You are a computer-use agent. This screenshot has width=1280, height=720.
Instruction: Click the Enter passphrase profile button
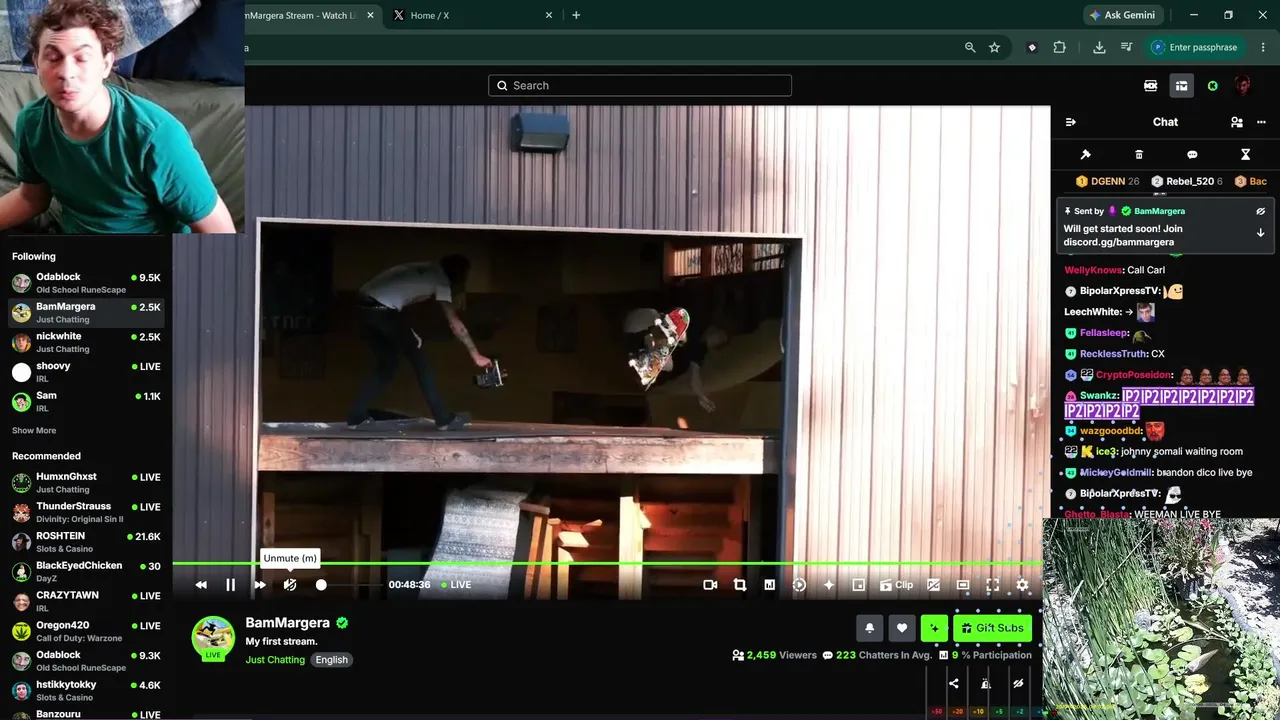[x=1197, y=47]
